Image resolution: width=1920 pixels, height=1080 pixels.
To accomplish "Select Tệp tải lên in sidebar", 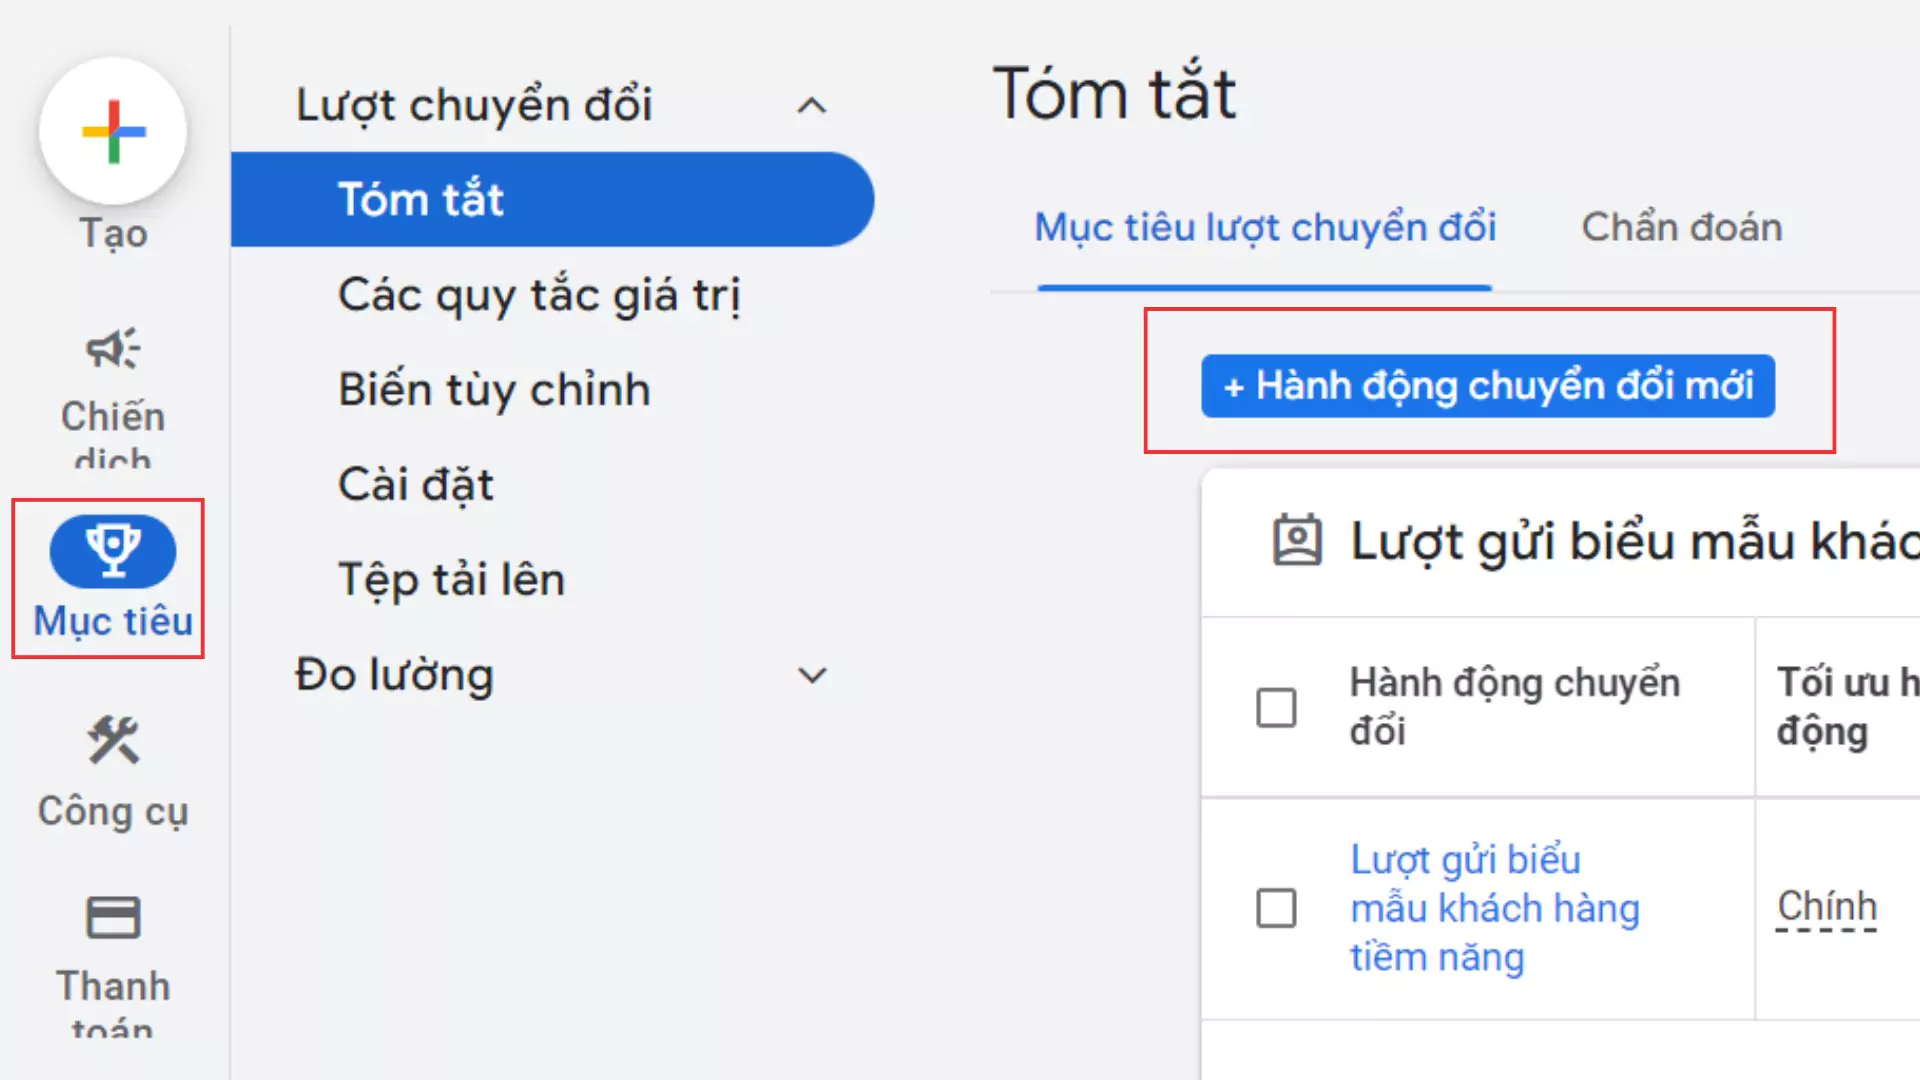I will (x=452, y=580).
